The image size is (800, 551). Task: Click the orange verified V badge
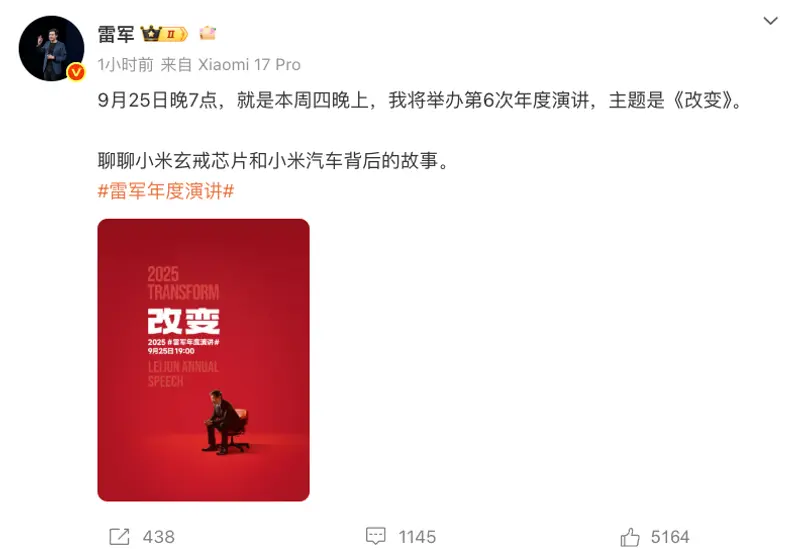click(x=76, y=72)
